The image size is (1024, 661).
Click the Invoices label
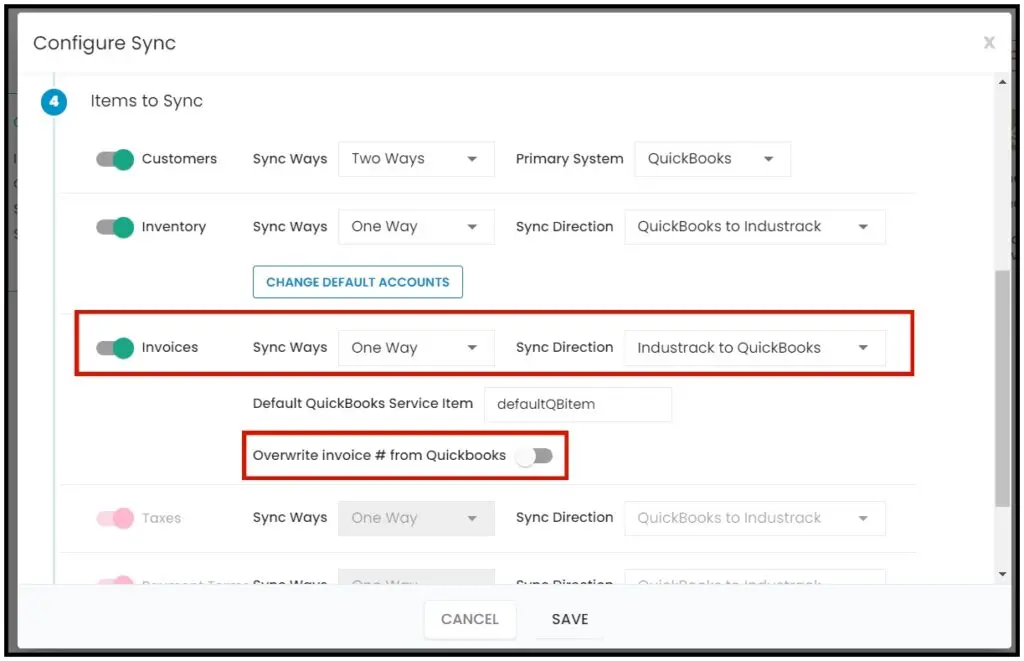pos(170,347)
